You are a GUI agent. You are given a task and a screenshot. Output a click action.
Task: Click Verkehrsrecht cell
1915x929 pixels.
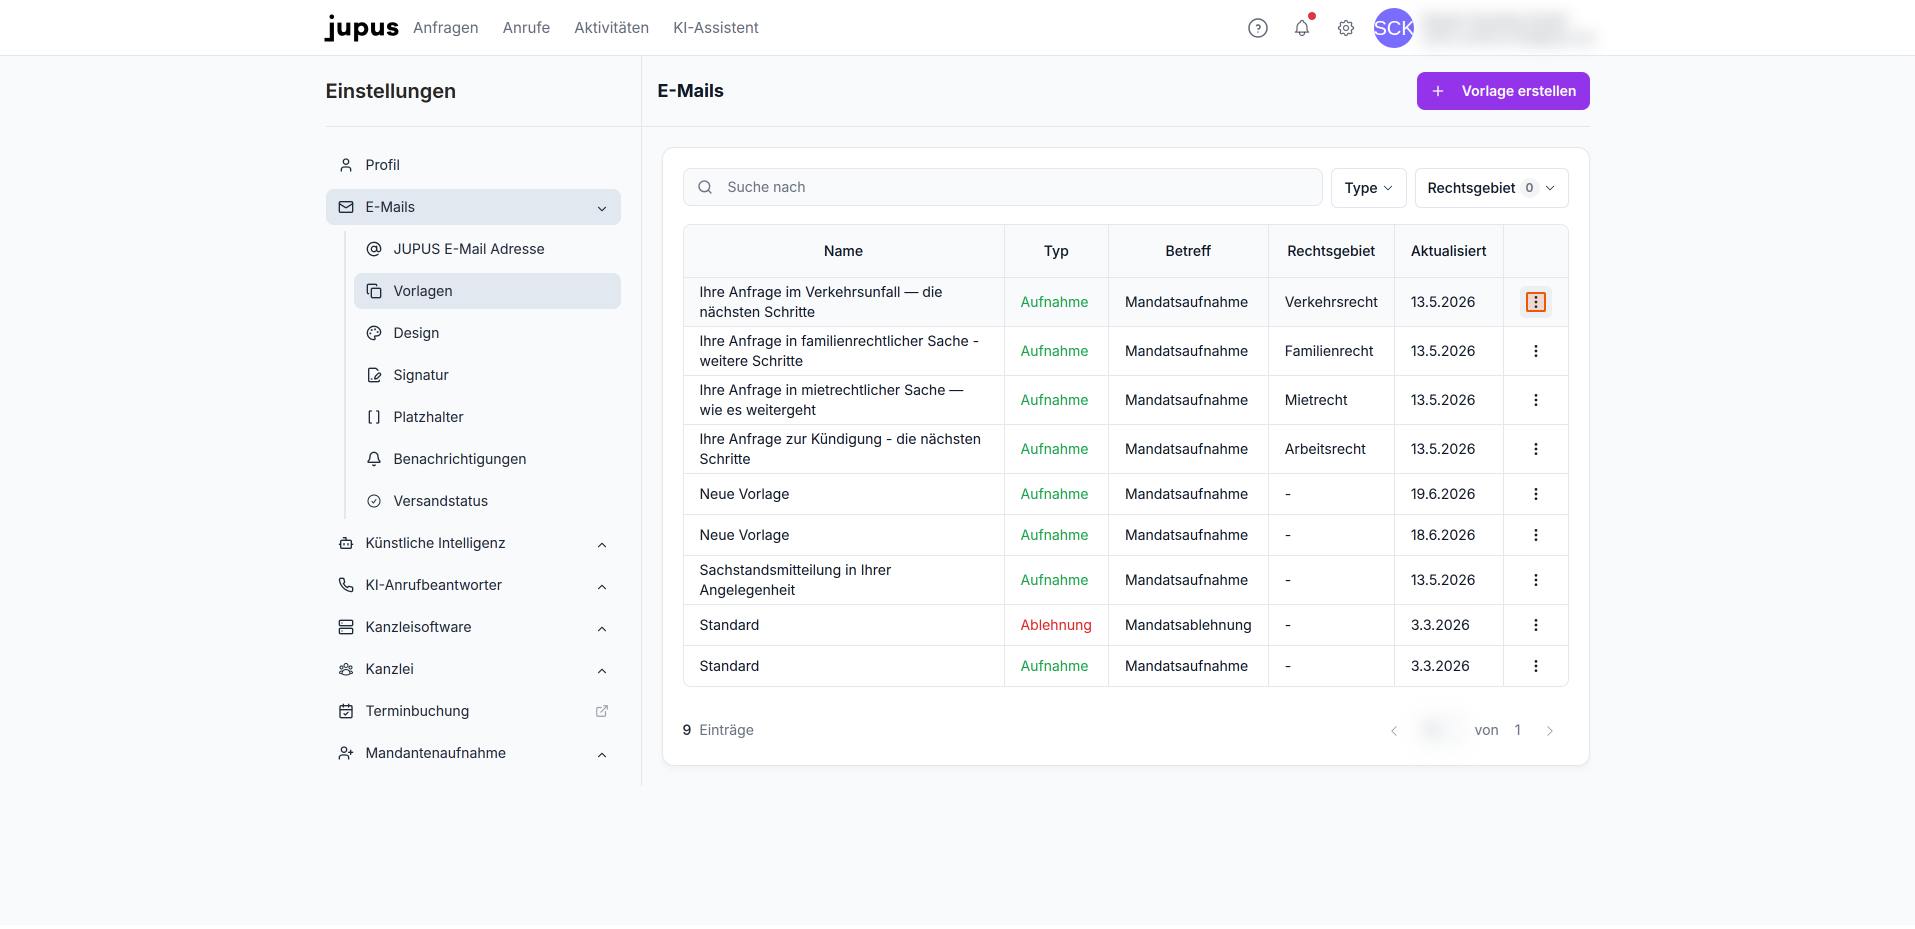point(1331,302)
